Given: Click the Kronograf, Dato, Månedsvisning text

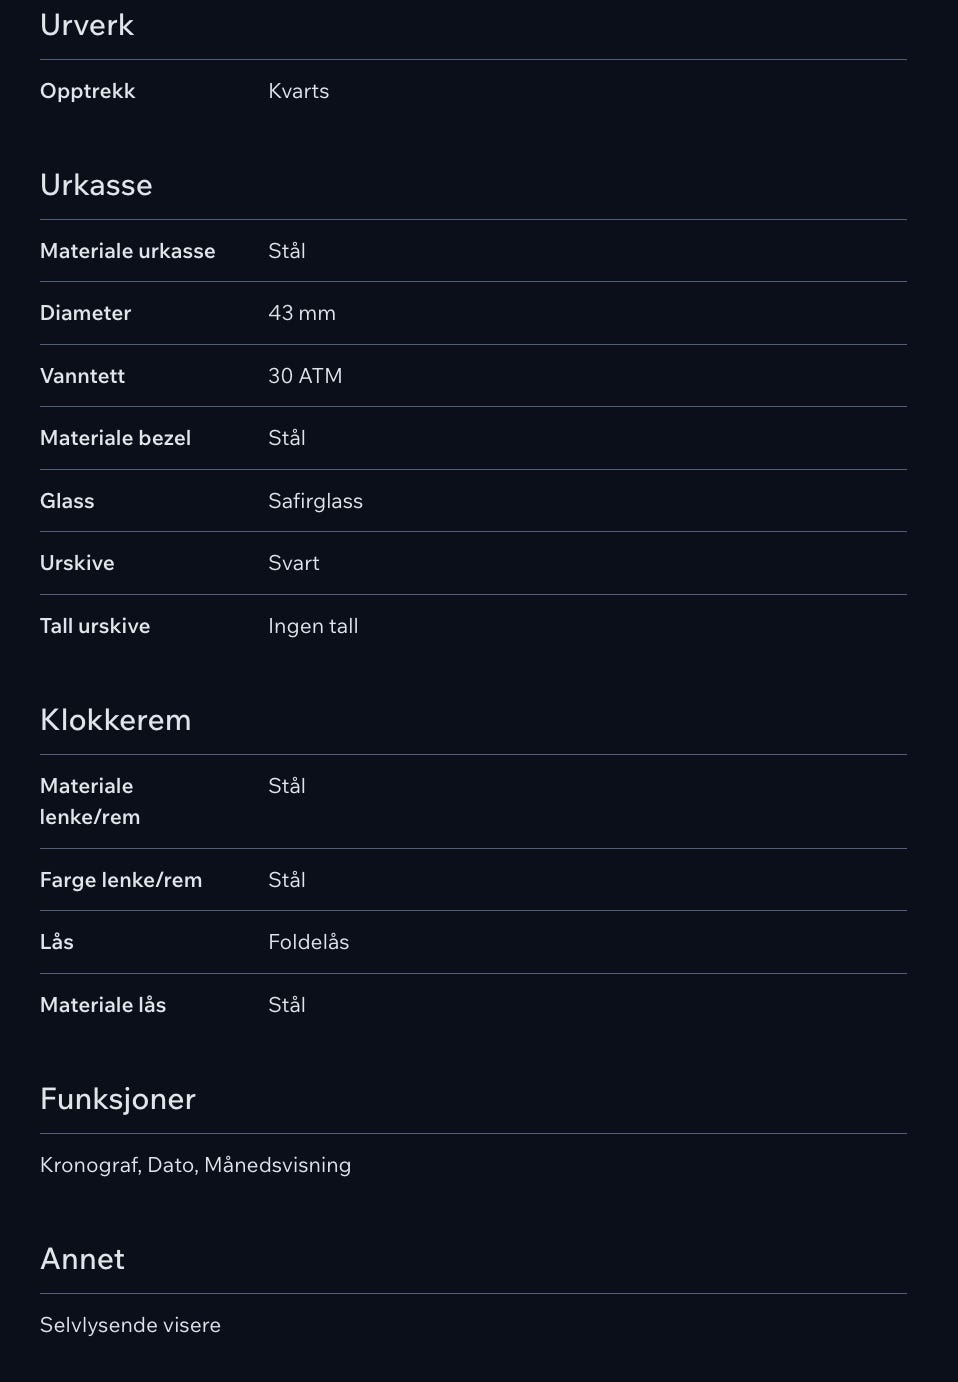Looking at the screenshot, I should (x=195, y=1165).
